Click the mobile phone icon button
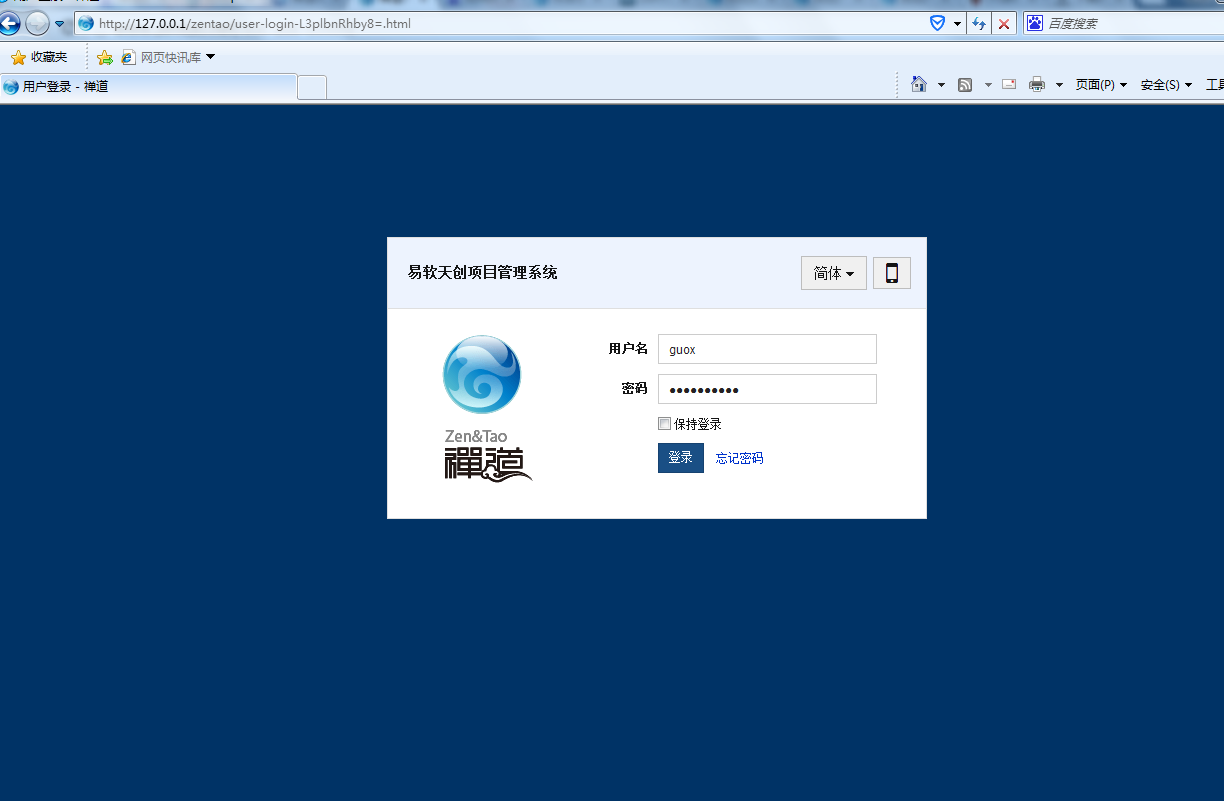Screen dimensions: 1224x801 (892, 273)
